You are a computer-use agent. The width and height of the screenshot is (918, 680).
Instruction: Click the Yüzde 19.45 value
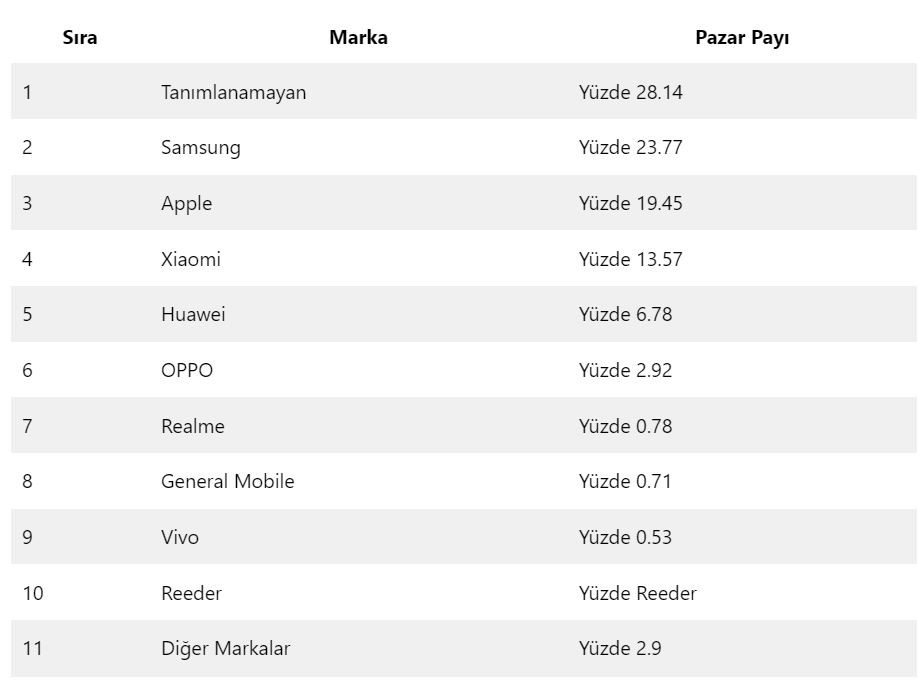pos(630,204)
